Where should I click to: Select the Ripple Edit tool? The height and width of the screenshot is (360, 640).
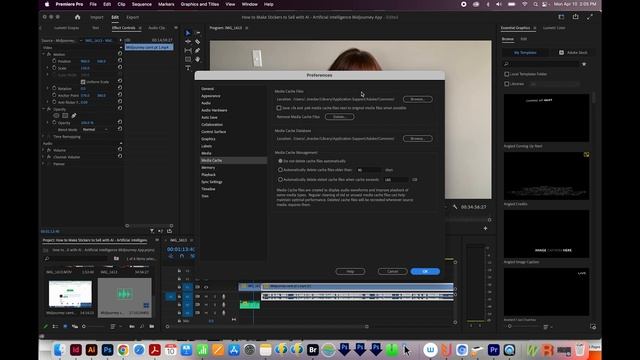tap(188, 42)
